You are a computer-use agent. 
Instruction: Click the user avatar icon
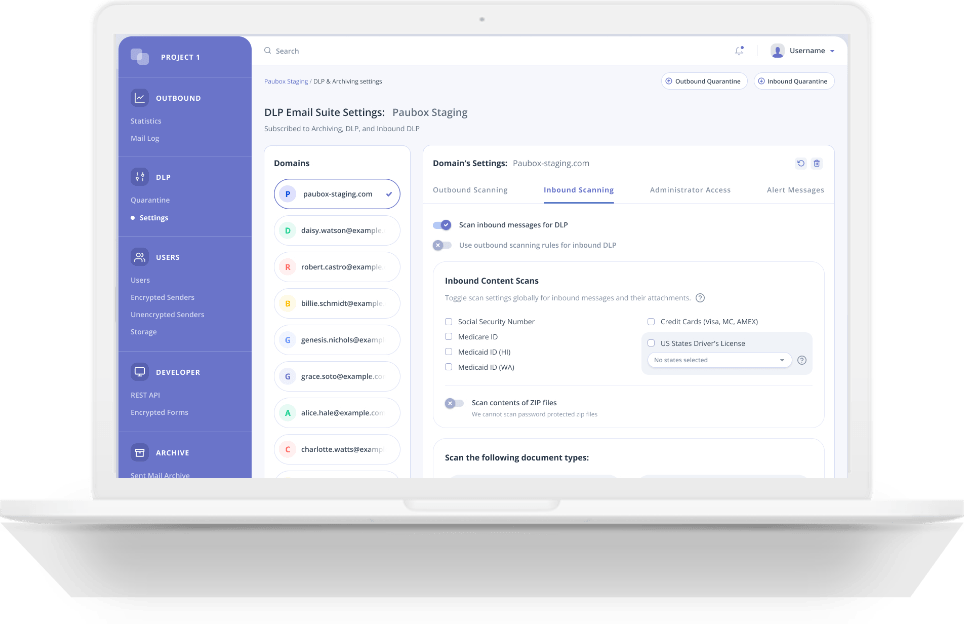777,50
